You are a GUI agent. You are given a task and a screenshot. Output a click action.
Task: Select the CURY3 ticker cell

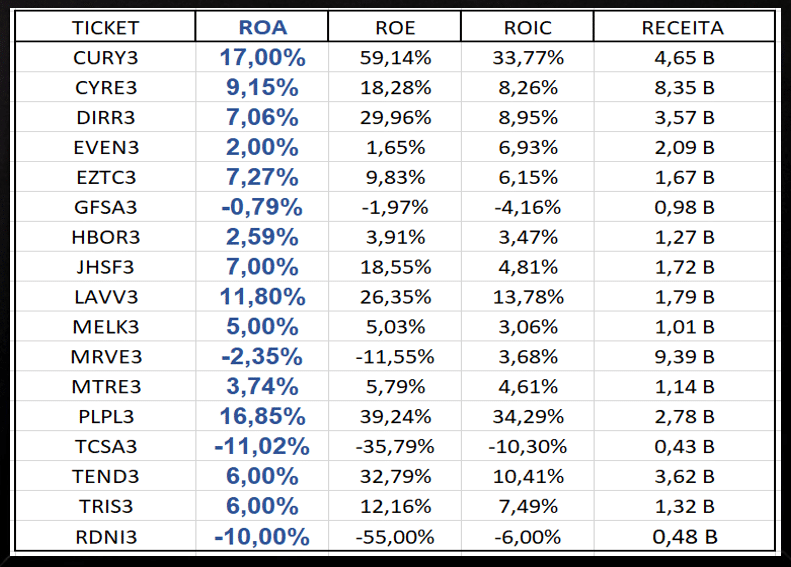(x=106, y=57)
